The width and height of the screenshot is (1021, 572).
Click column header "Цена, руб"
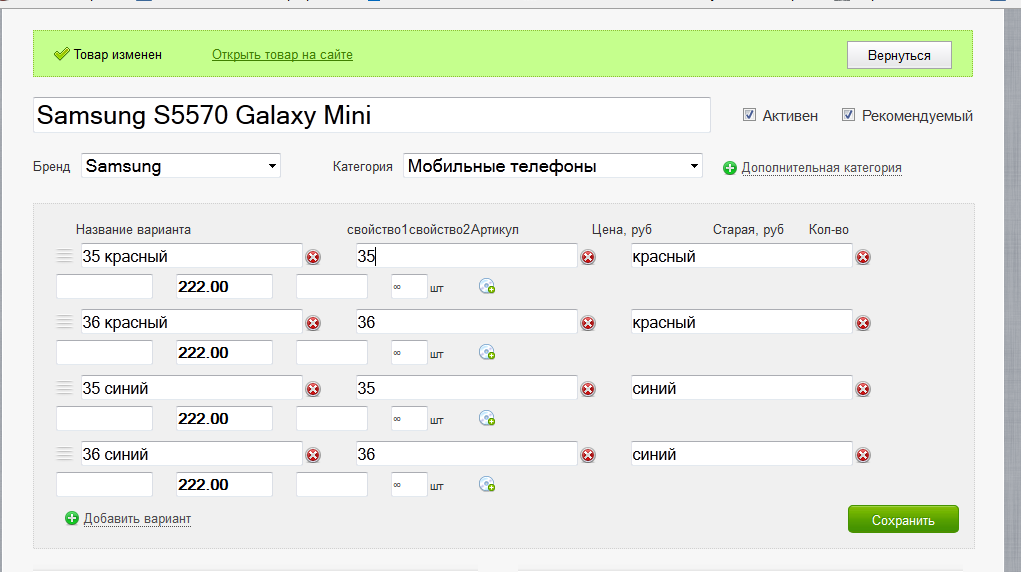pos(622,229)
